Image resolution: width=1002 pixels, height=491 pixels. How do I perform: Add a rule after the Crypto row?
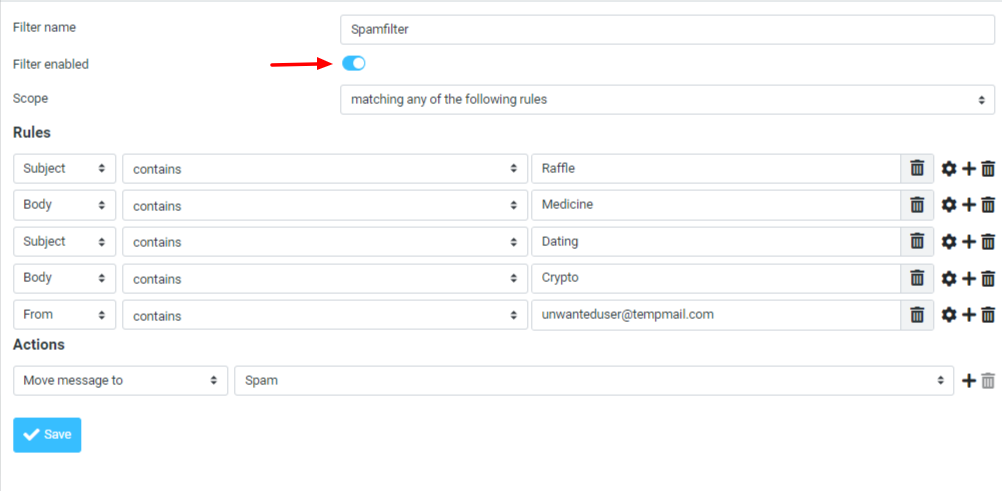(x=968, y=278)
